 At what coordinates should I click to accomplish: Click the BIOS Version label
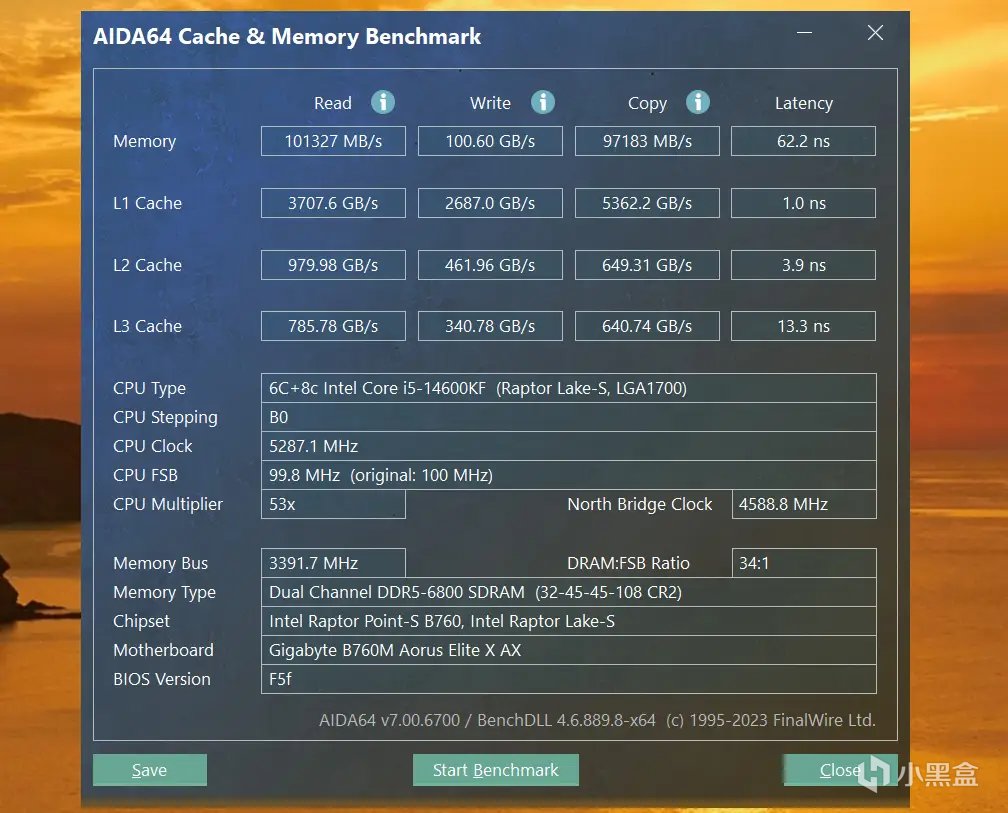click(162, 679)
